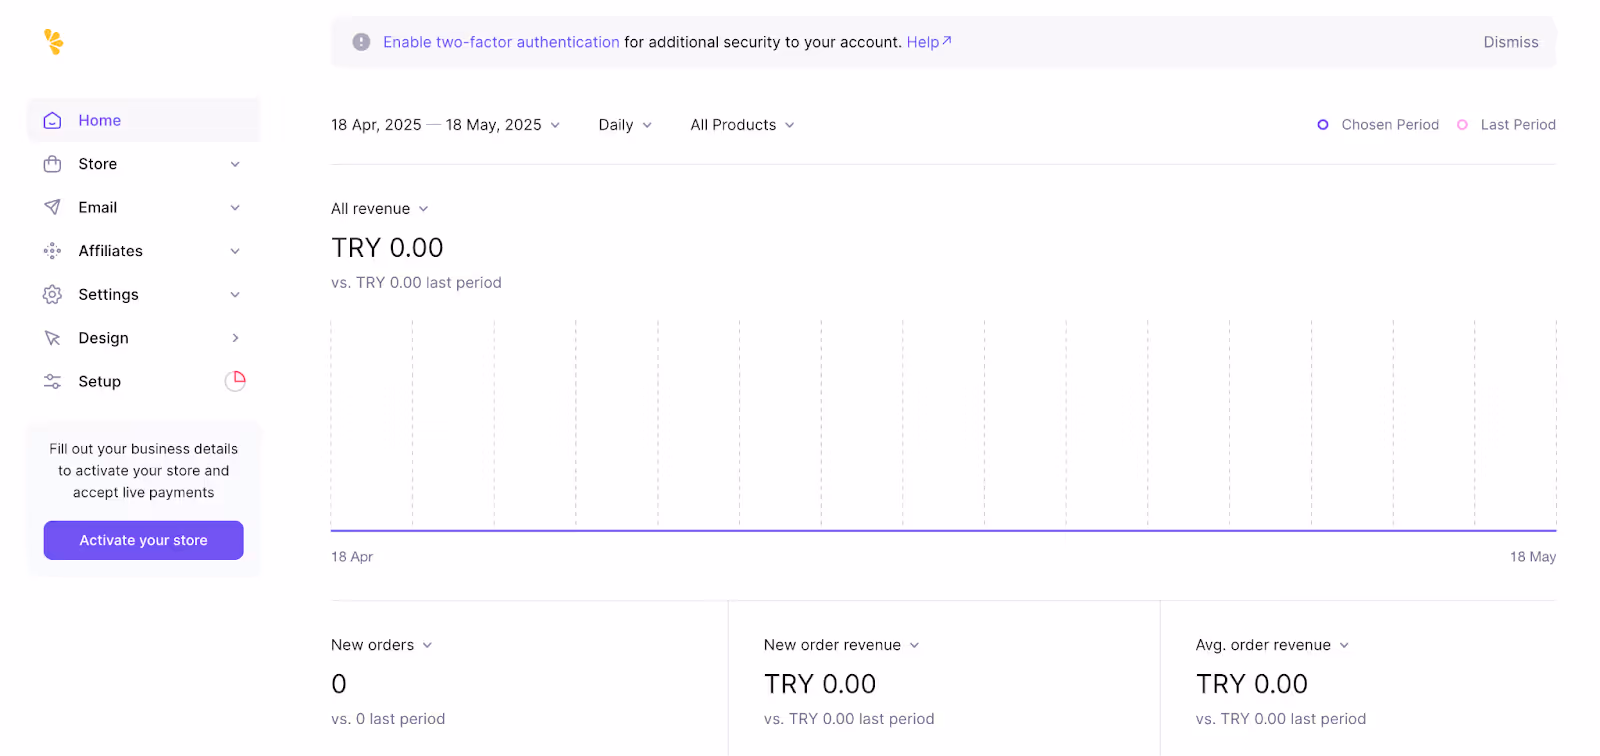Image resolution: width=1600 pixels, height=756 pixels.
Task: Open the All revenue metric dropdown
Action: [380, 209]
